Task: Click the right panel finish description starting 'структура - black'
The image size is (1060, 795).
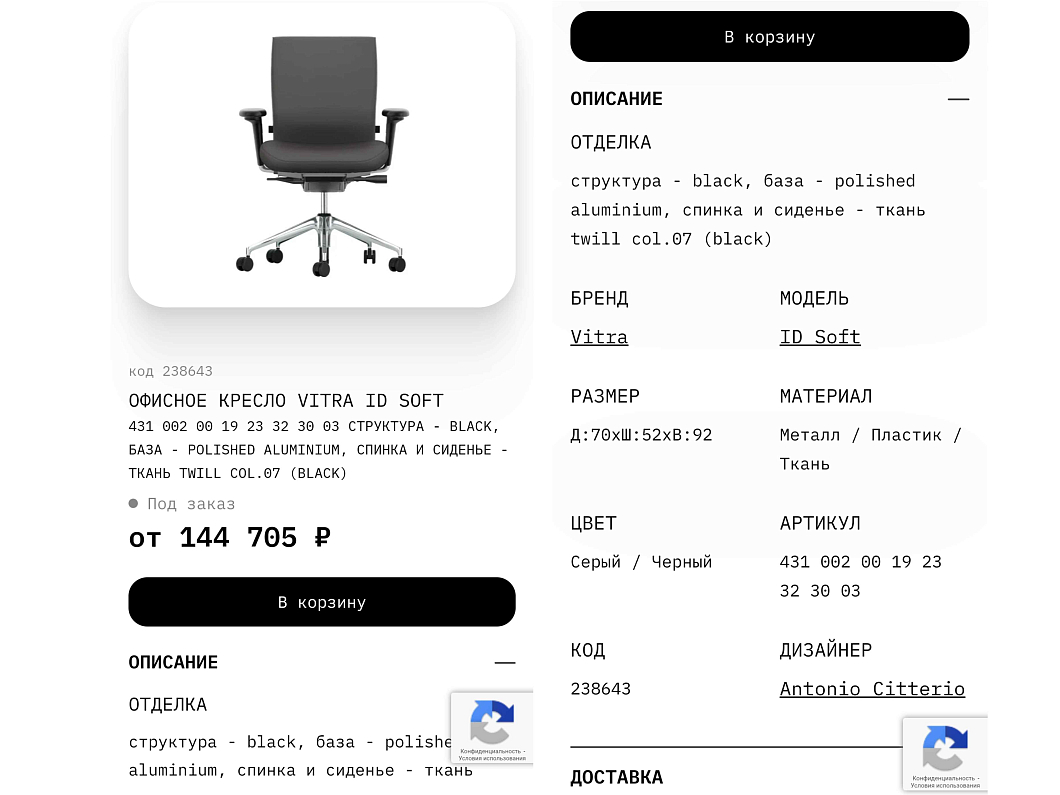Action: pyautogui.click(x=748, y=210)
